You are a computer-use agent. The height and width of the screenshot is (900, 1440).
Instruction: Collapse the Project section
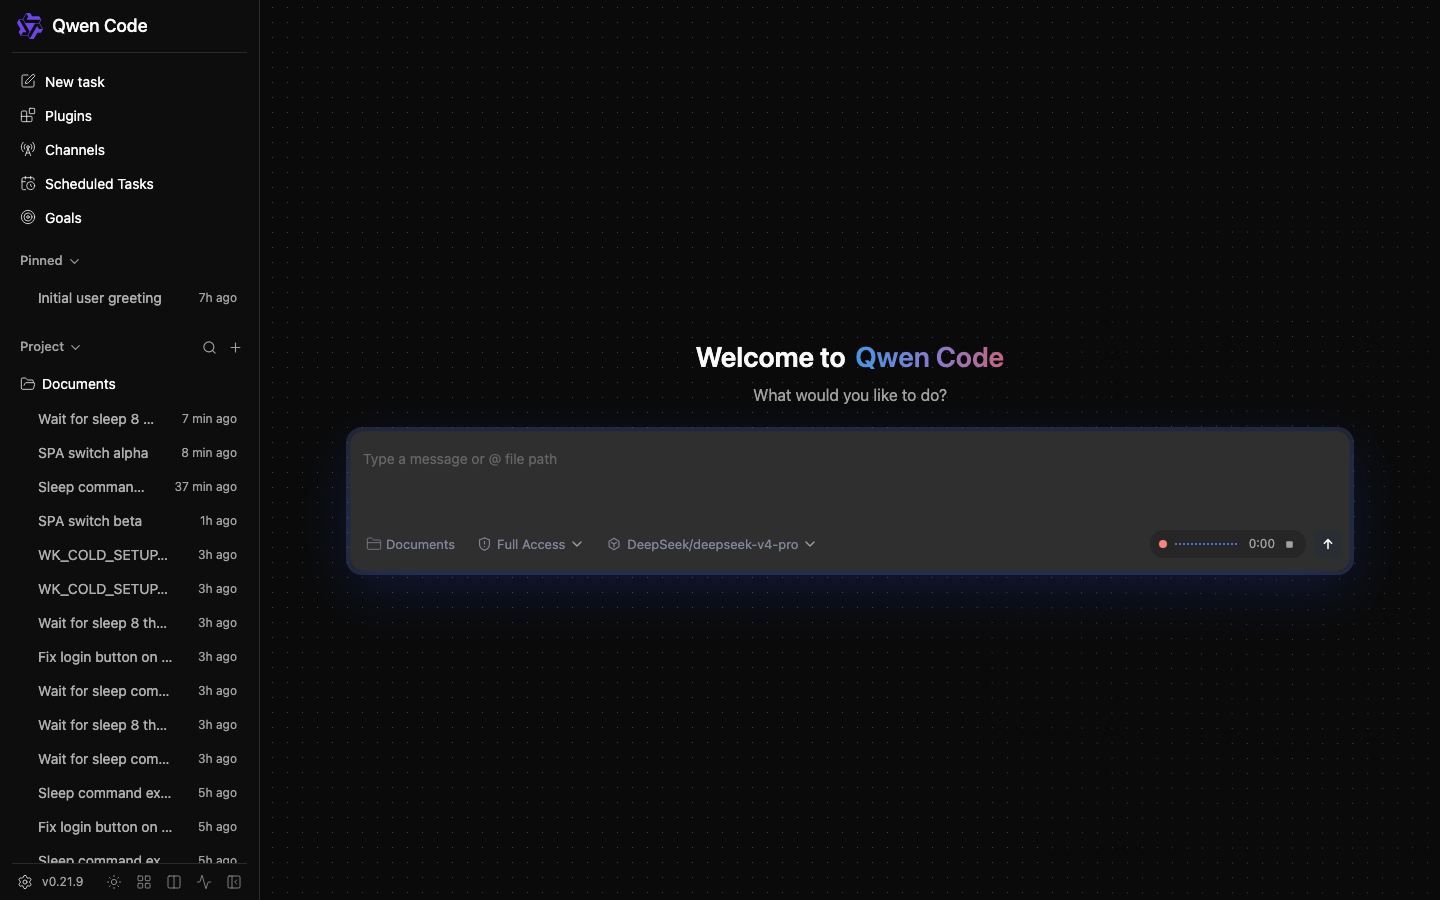click(50, 347)
